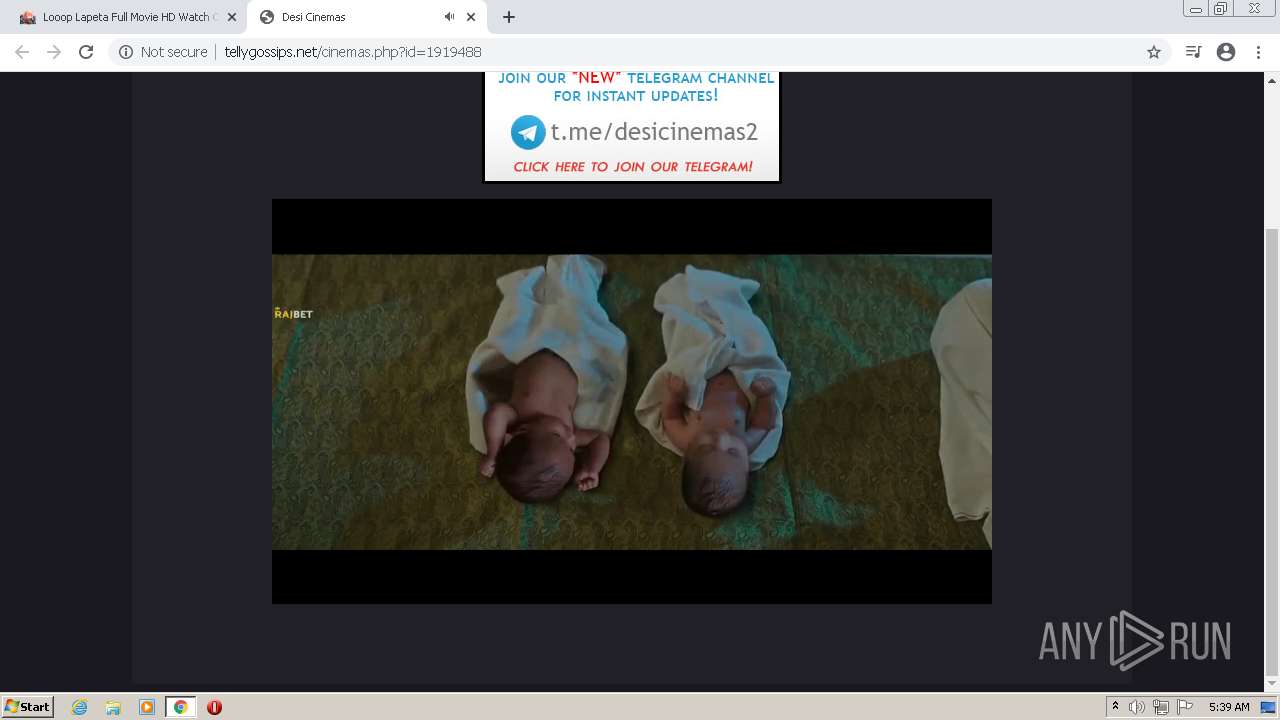
Task: Open a new browser tab
Action: tap(509, 17)
